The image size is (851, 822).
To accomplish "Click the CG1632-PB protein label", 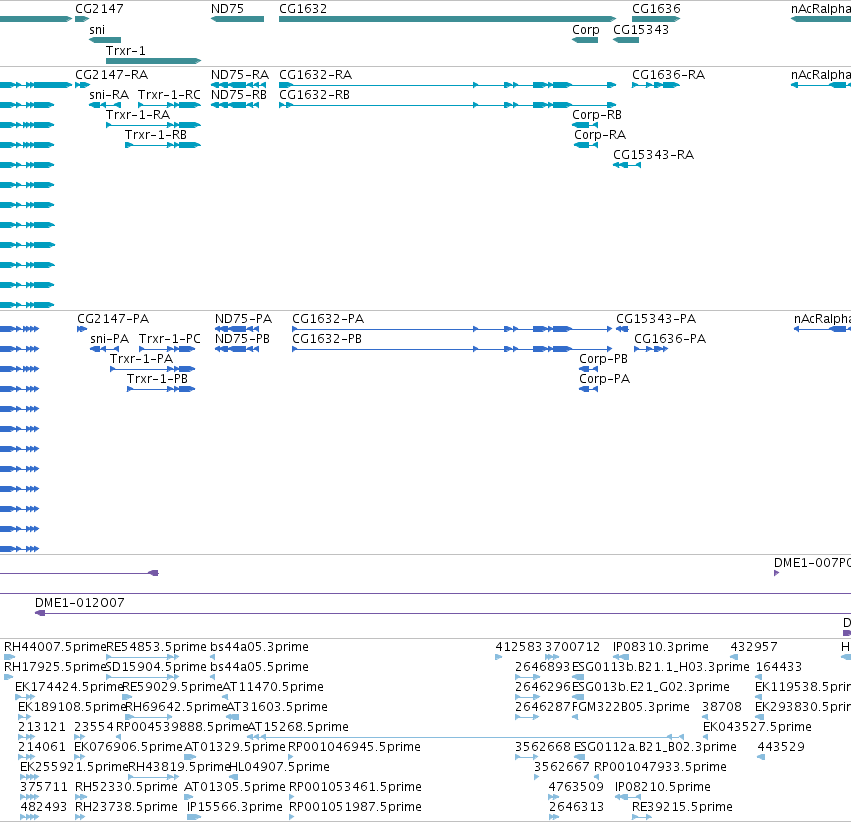I will coord(327,339).
